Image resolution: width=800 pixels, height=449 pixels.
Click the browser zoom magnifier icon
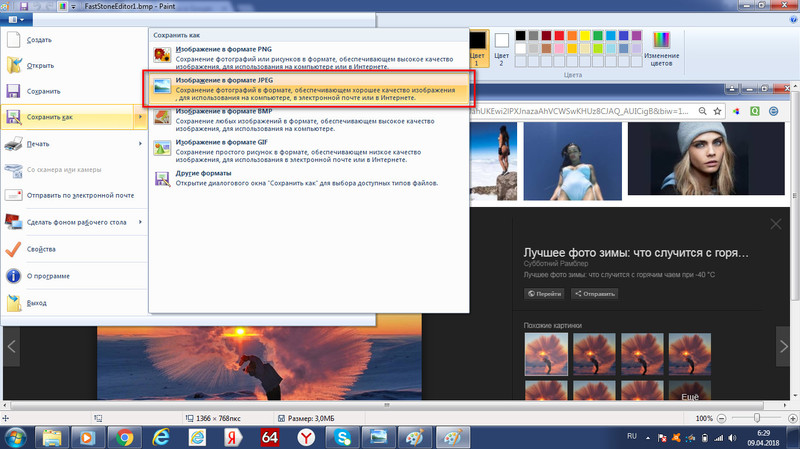pyautogui.click(x=703, y=111)
